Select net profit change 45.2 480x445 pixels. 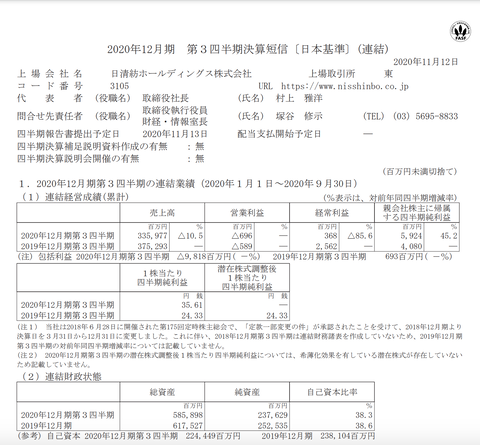449,236
